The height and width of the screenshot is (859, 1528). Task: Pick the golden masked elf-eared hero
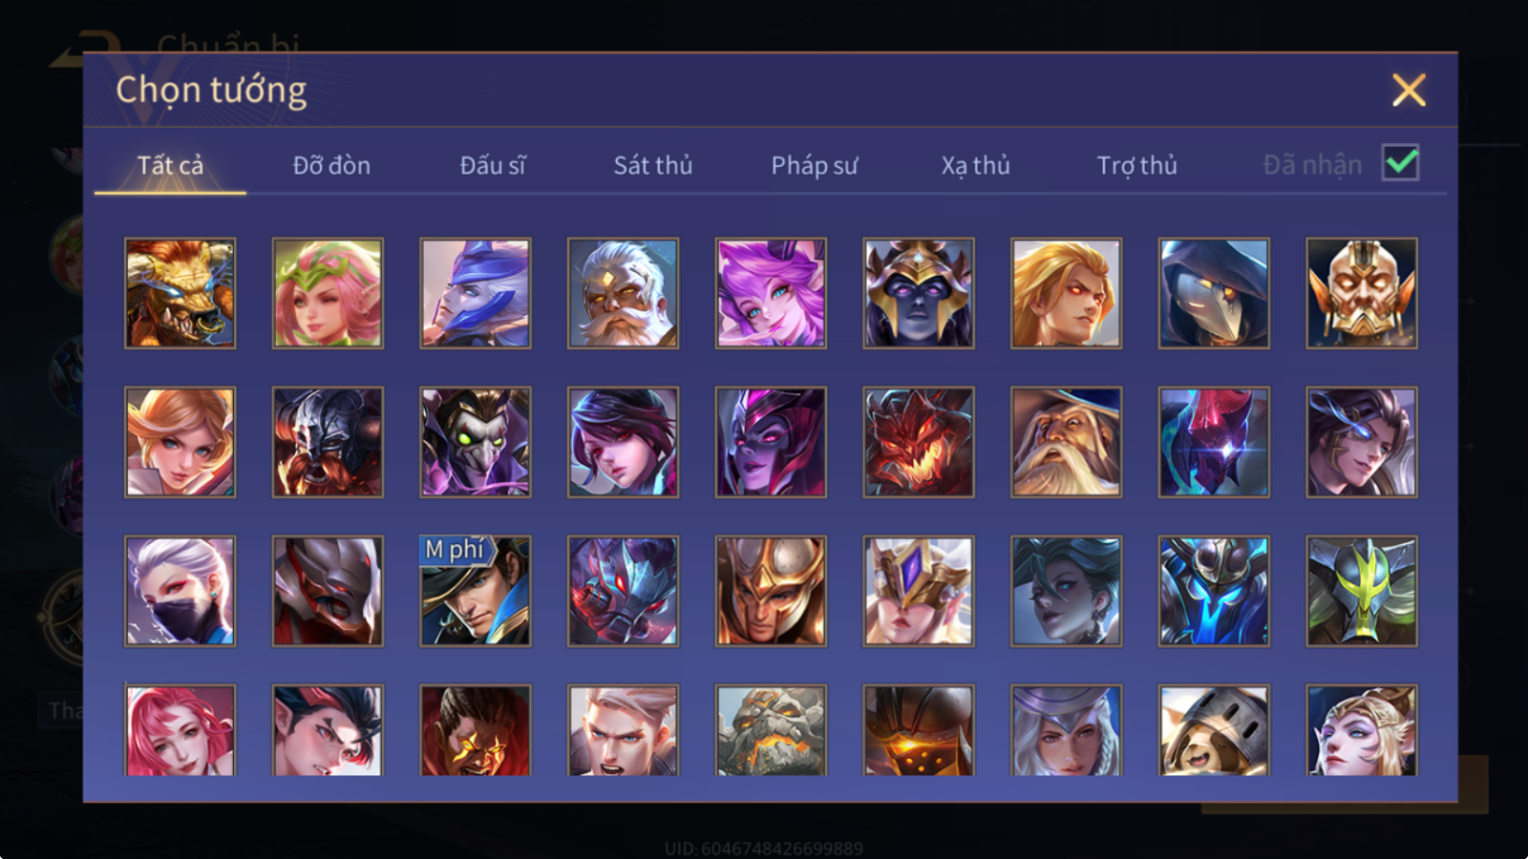[x=1362, y=293]
